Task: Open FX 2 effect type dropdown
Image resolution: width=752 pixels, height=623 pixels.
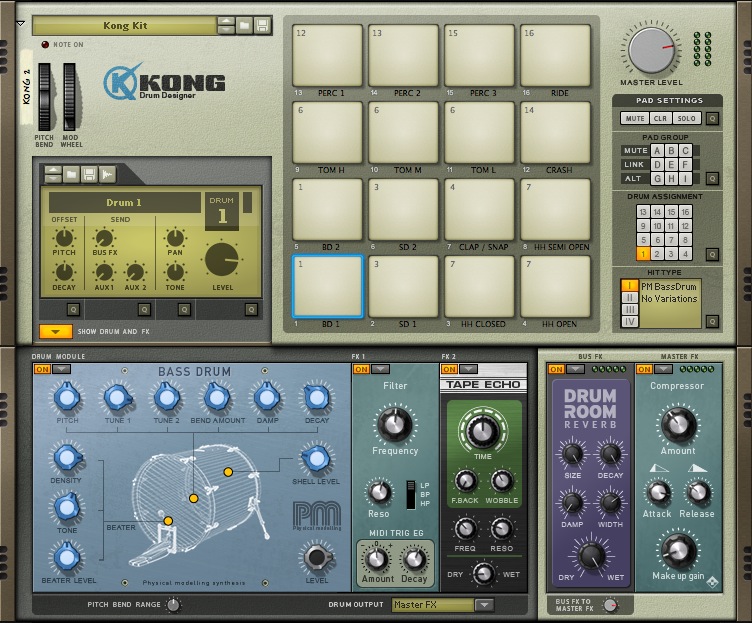Action: coord(469,369)
